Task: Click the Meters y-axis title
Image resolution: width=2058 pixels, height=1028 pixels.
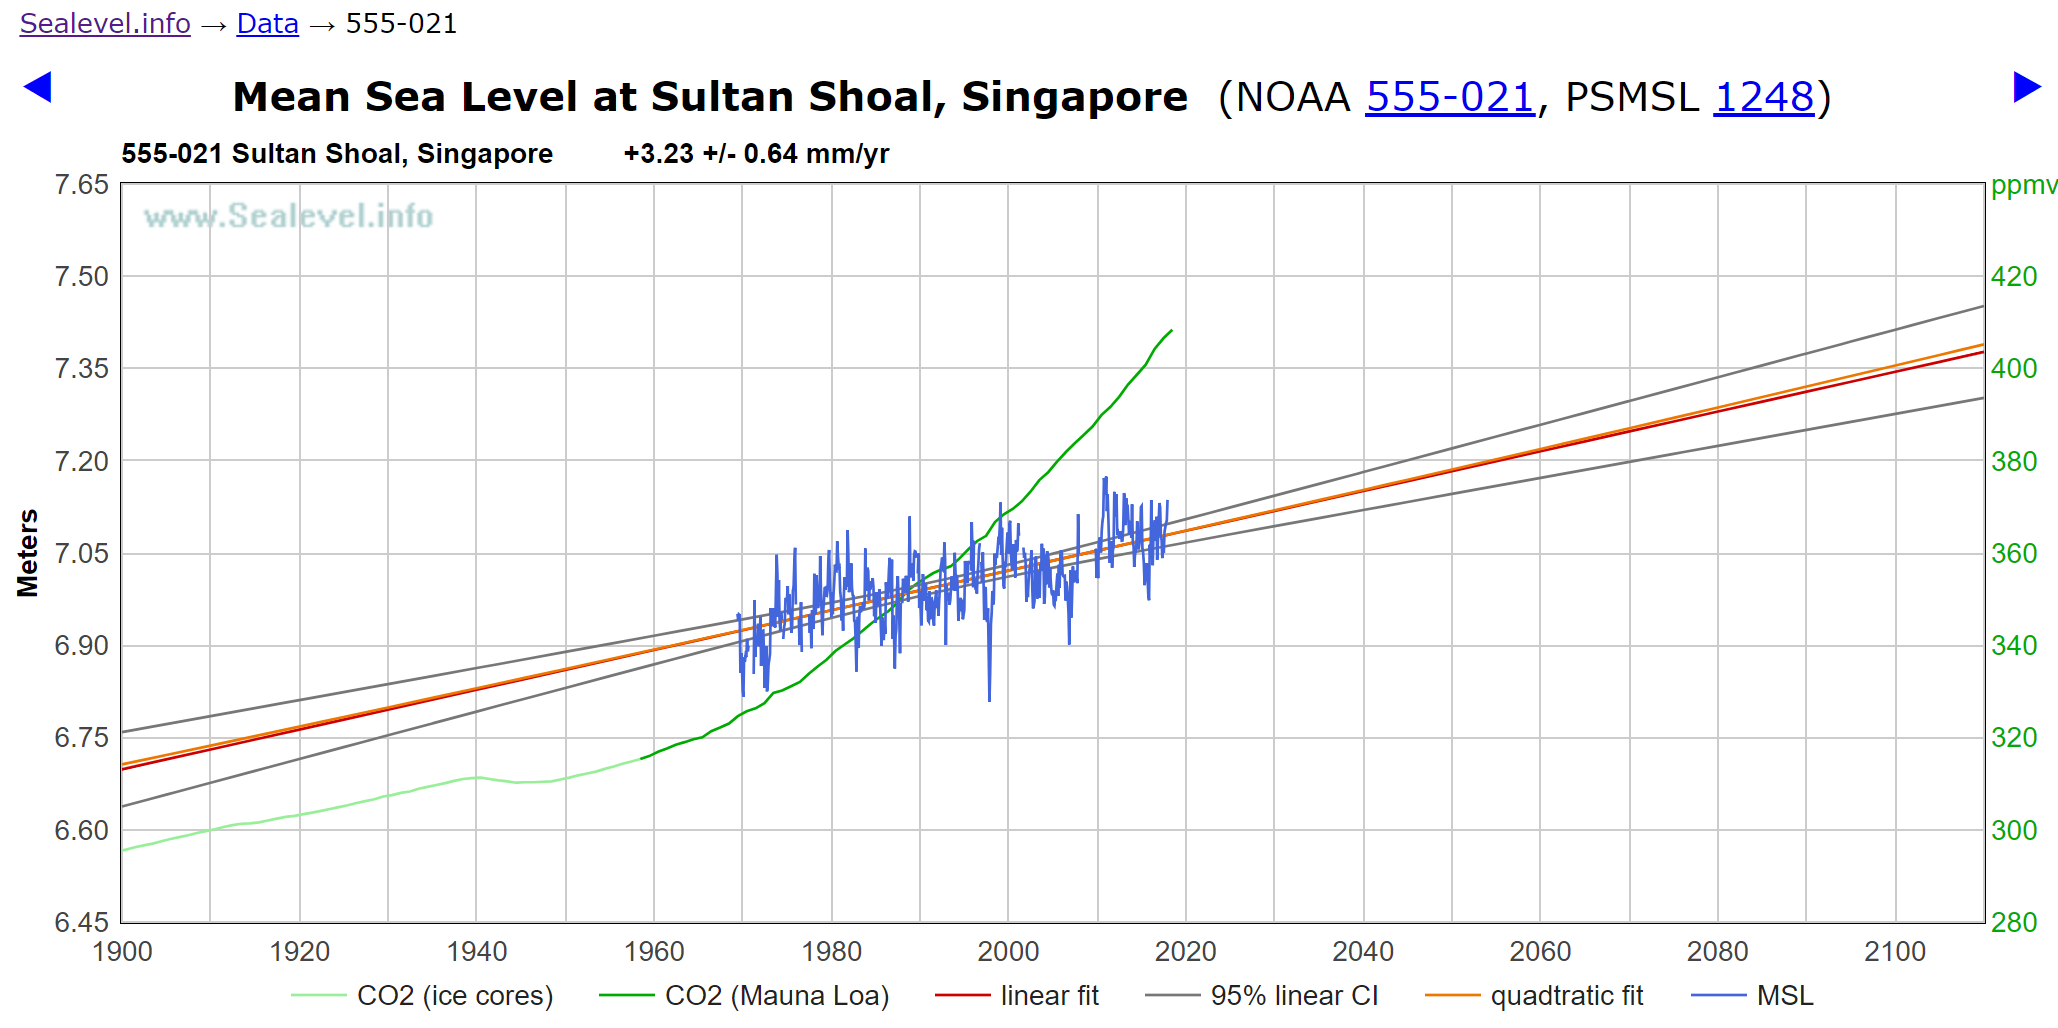Action: (x=27, y=553)
